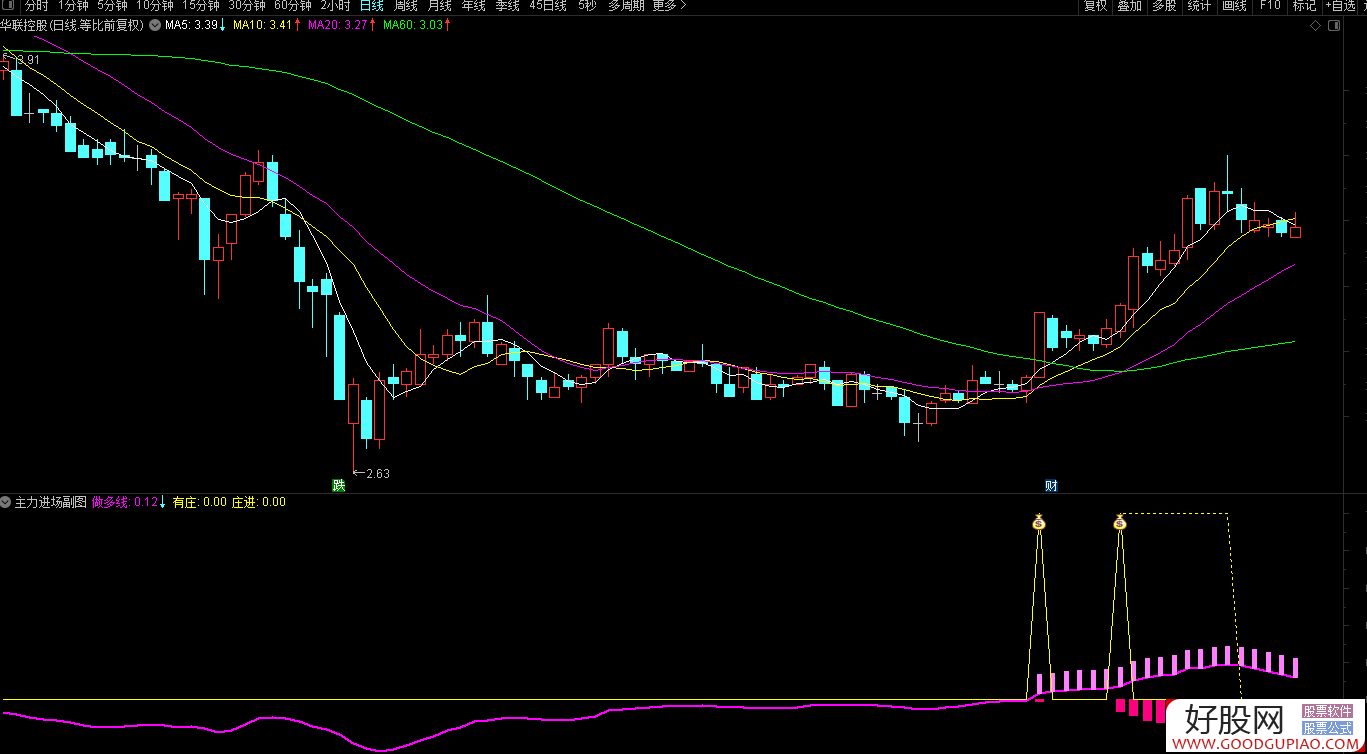Screen dimensions: 1367x754
Task: Activate the 画线 drawing tools button
Action: pos(1234,6)
